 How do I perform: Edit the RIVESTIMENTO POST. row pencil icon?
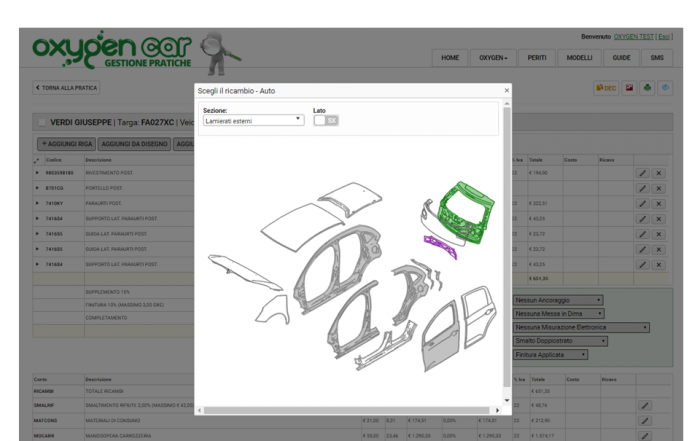642,173
